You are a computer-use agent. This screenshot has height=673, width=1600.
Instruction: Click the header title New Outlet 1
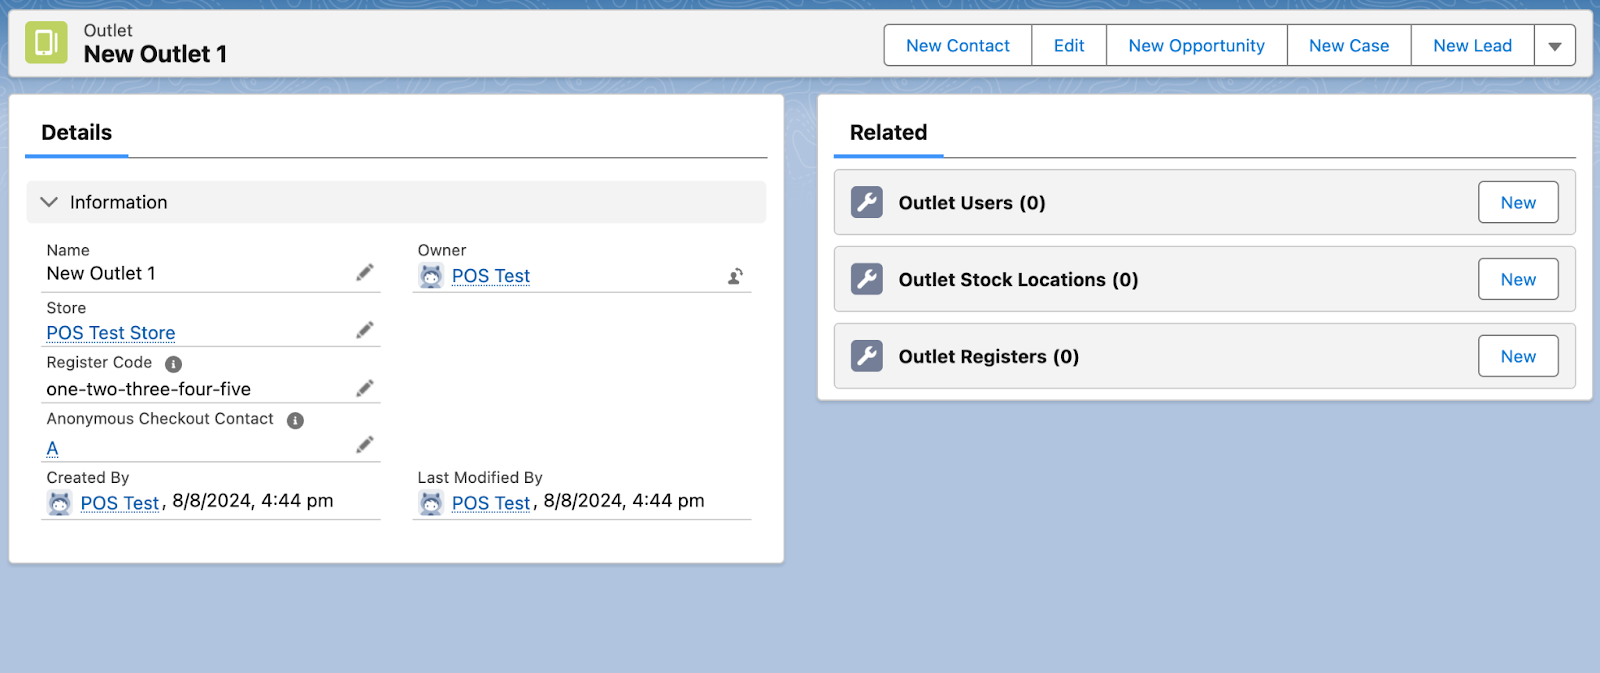tap(155, 54)
